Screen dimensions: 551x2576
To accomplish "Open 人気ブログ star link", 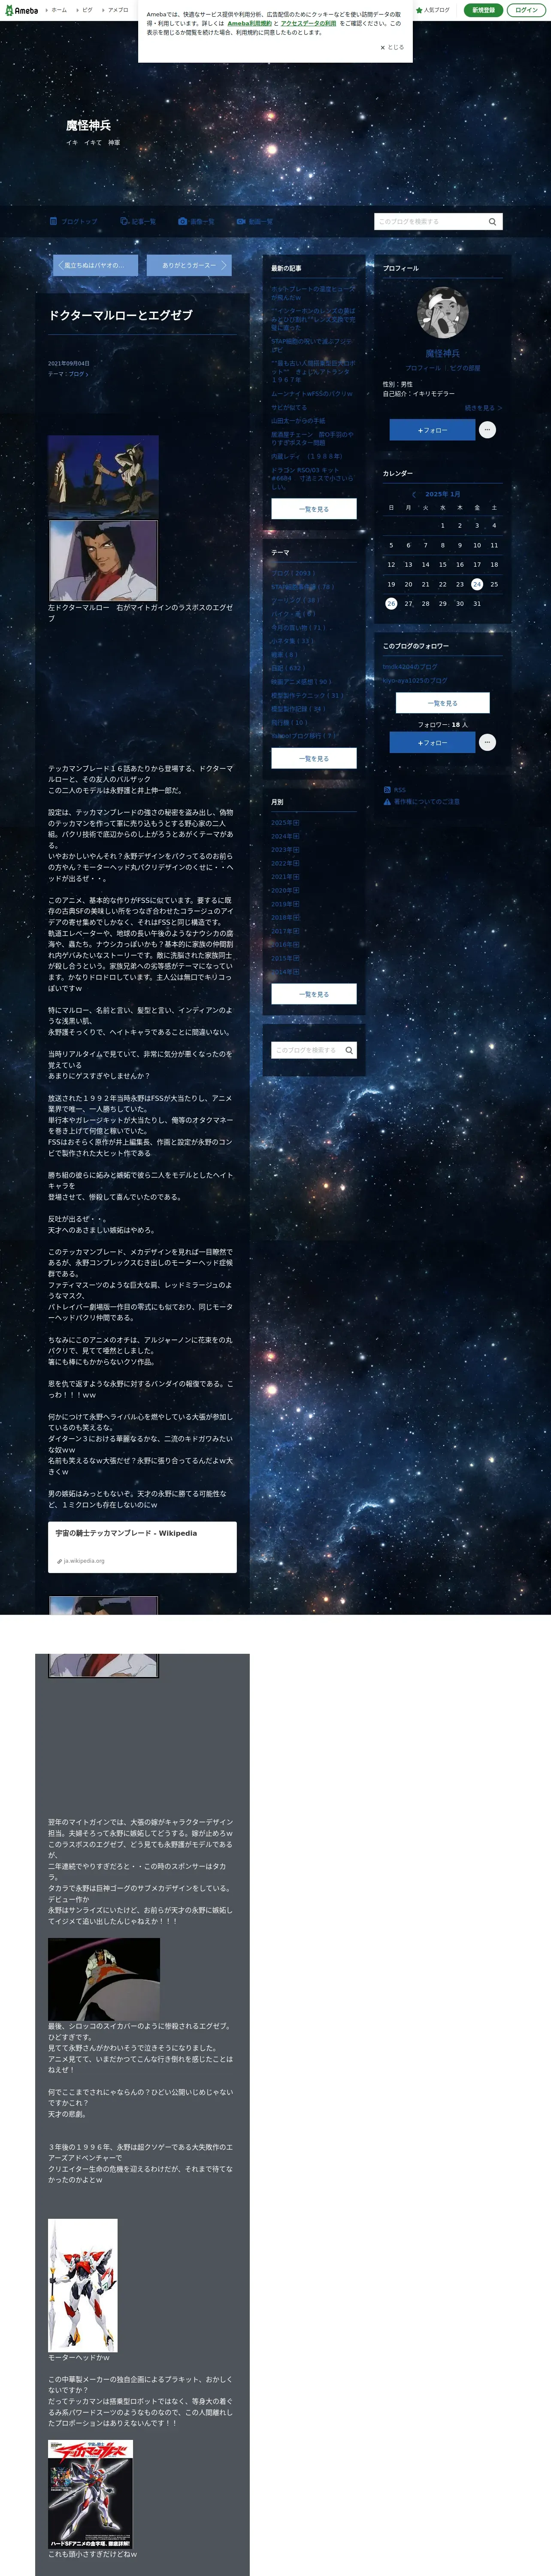I will tap(433, 10).
